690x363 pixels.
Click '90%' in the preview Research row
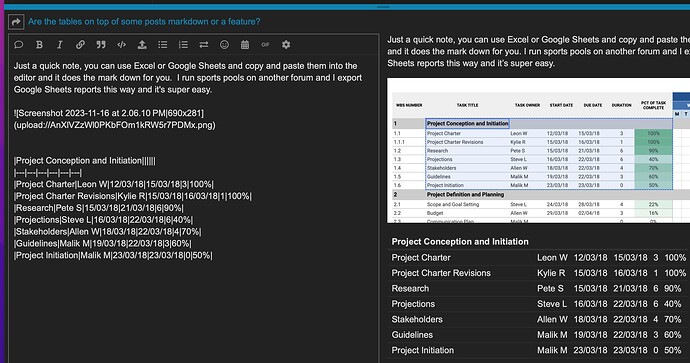673,289
